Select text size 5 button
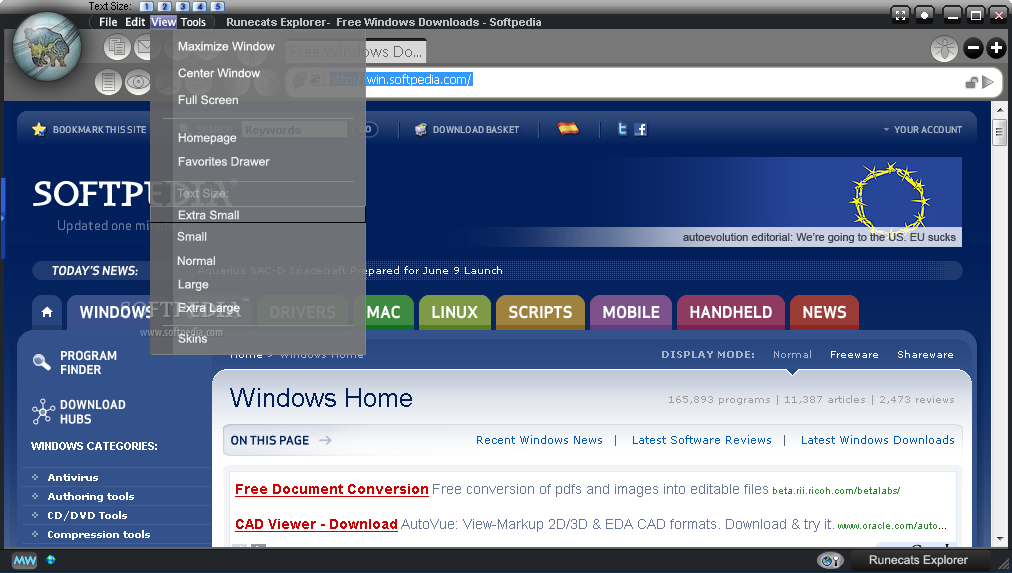 (218, 6)
